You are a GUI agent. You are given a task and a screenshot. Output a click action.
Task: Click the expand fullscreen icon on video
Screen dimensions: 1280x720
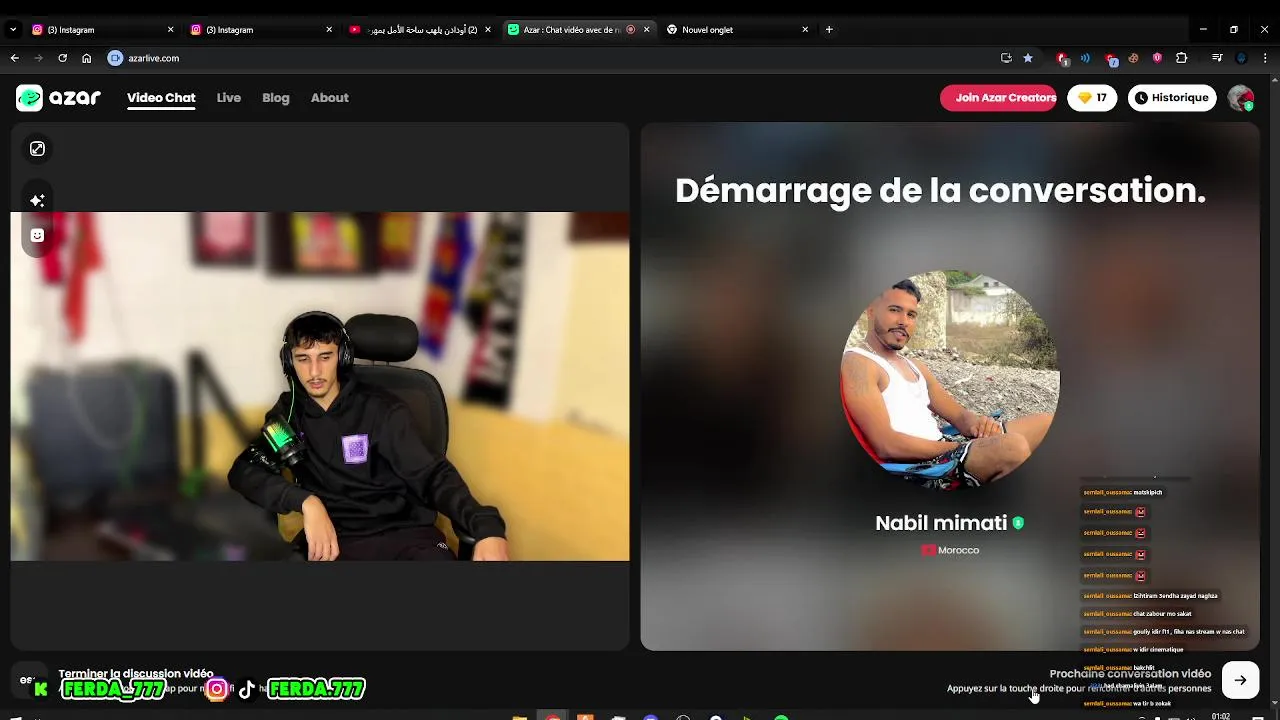click(37, 149)
